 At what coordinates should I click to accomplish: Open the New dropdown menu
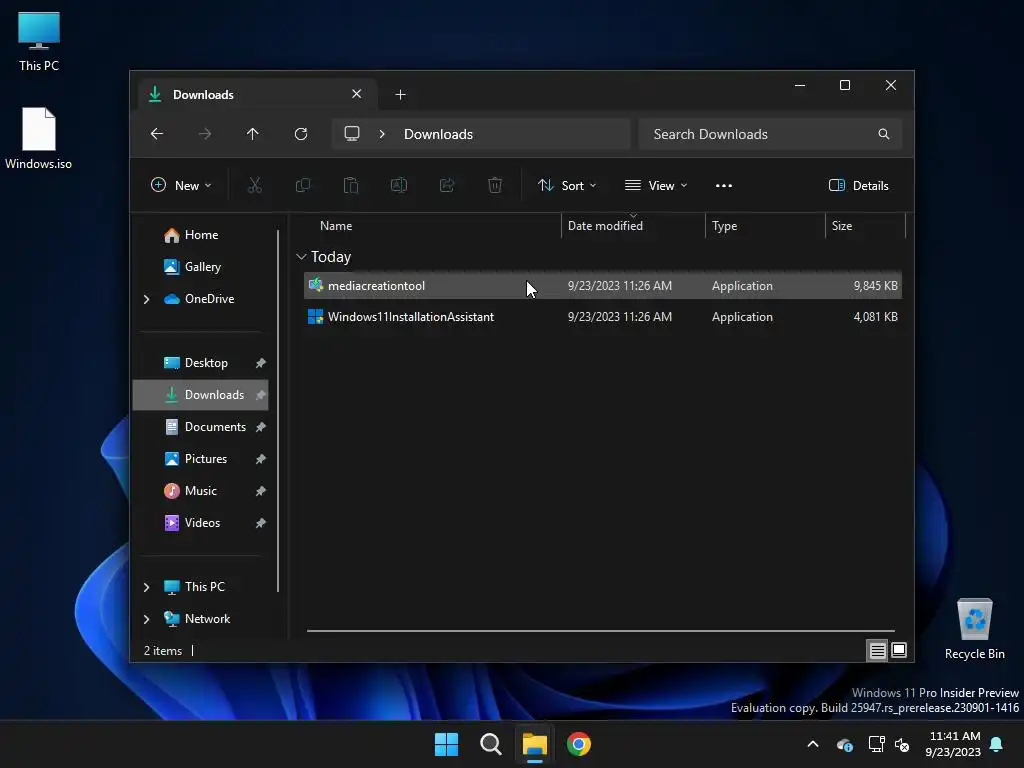(x=181, y=185)
